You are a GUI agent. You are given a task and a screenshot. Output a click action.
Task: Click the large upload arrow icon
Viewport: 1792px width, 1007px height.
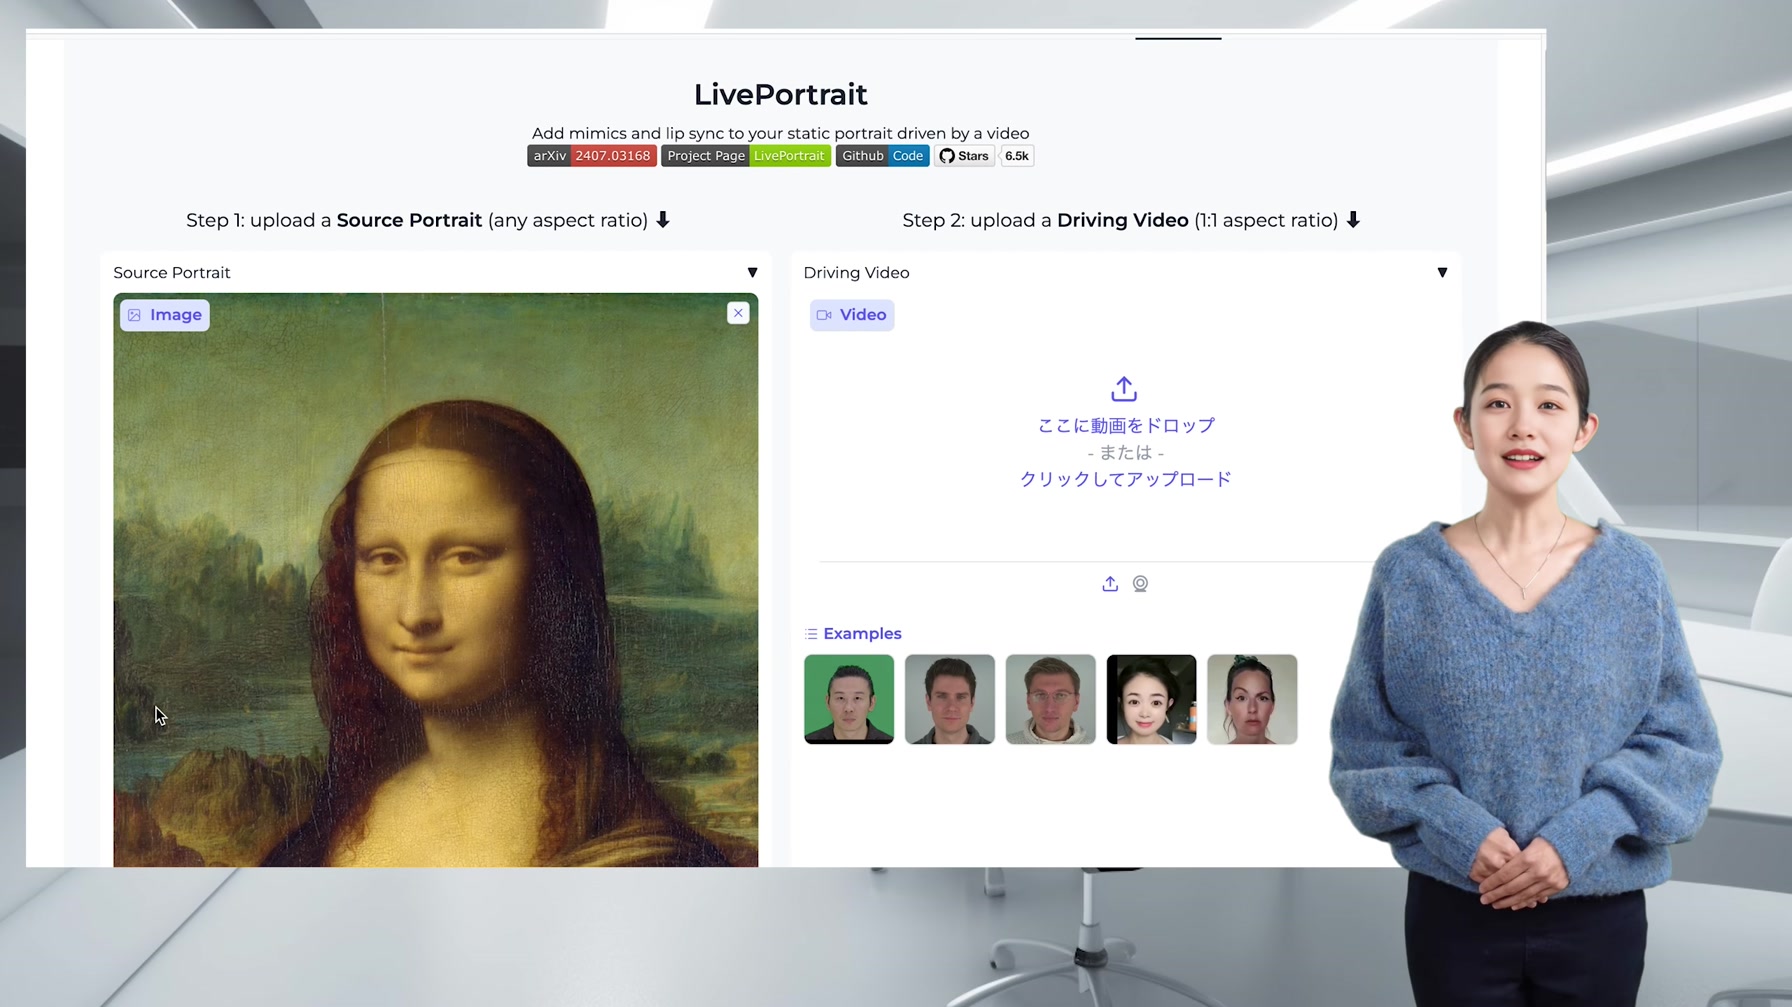coord(1124,389)
